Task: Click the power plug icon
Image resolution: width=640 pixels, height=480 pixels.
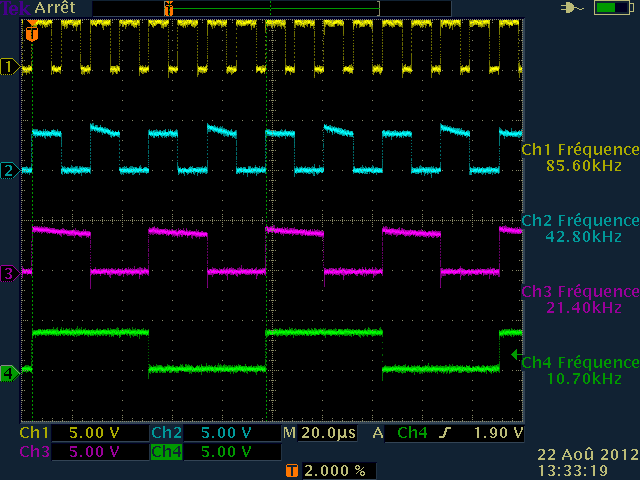Action: (573, 8)
